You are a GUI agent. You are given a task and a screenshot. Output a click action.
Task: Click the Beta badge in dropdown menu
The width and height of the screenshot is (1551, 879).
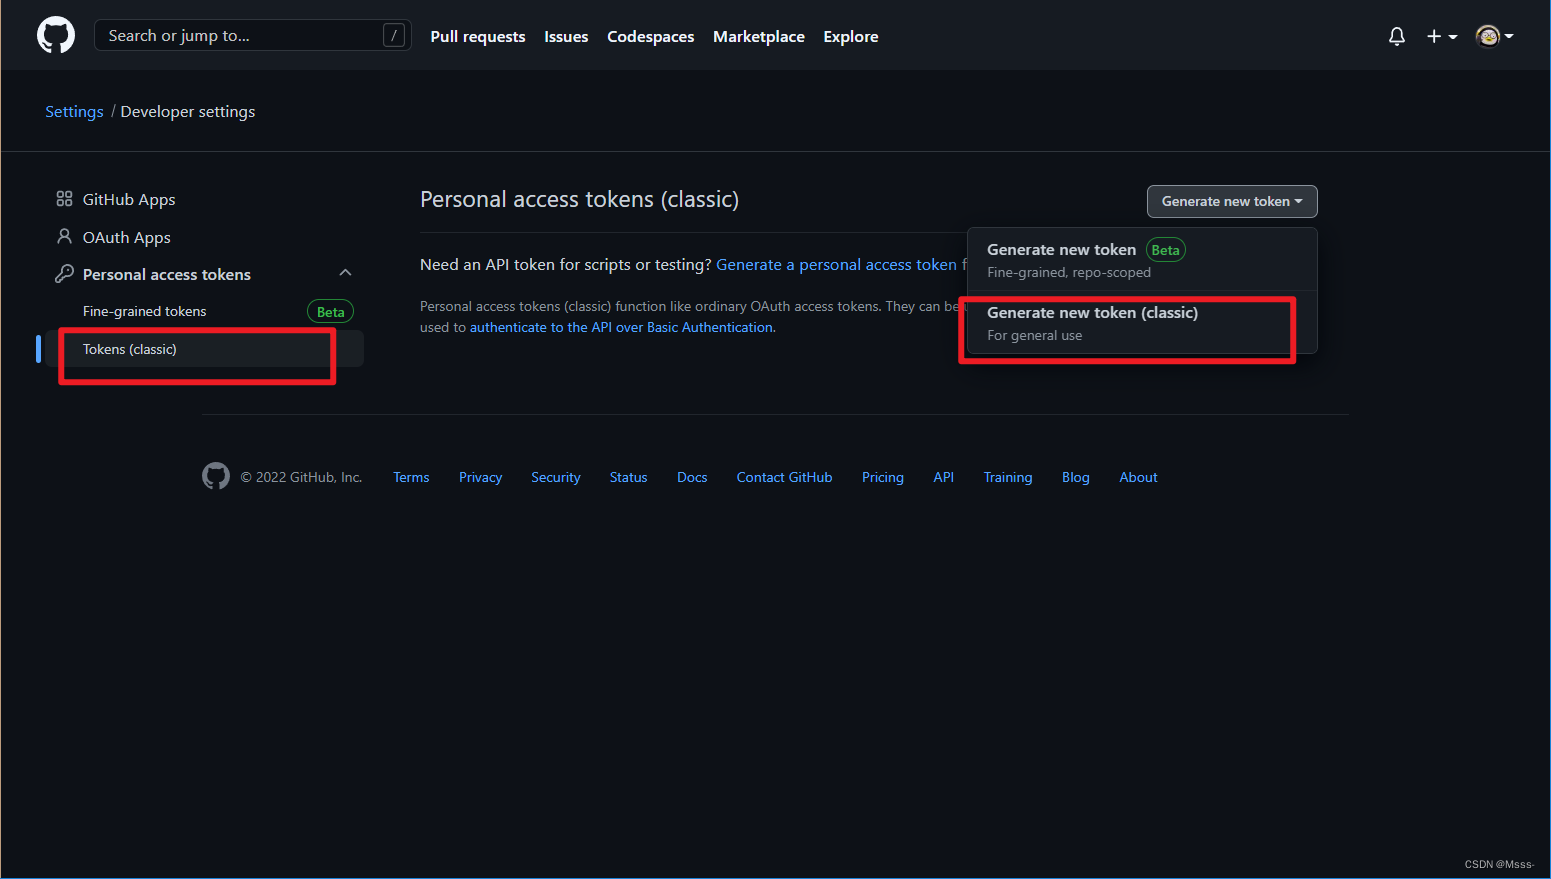click(x=1165, y=250)
